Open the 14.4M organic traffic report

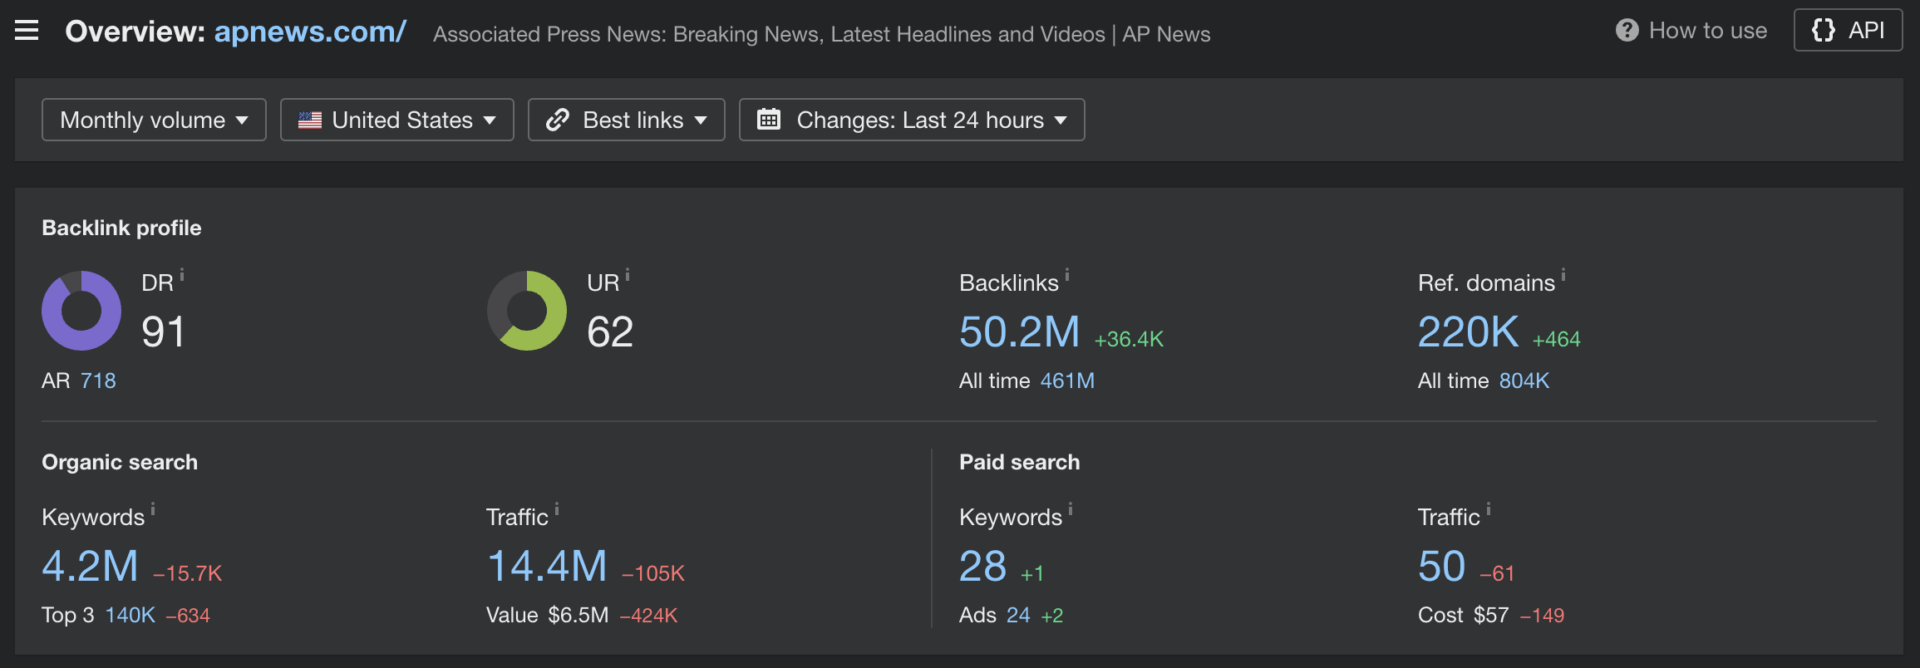[547, 567]
